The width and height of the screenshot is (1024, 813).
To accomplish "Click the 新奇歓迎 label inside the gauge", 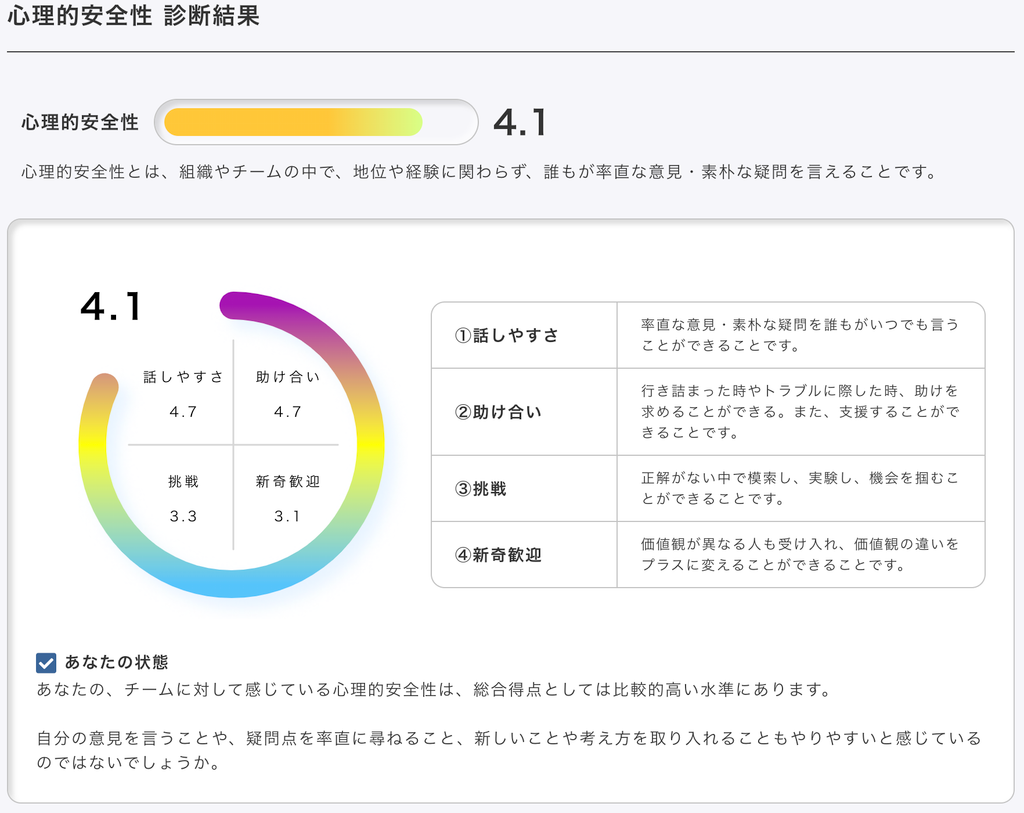I will click(287, 481).
